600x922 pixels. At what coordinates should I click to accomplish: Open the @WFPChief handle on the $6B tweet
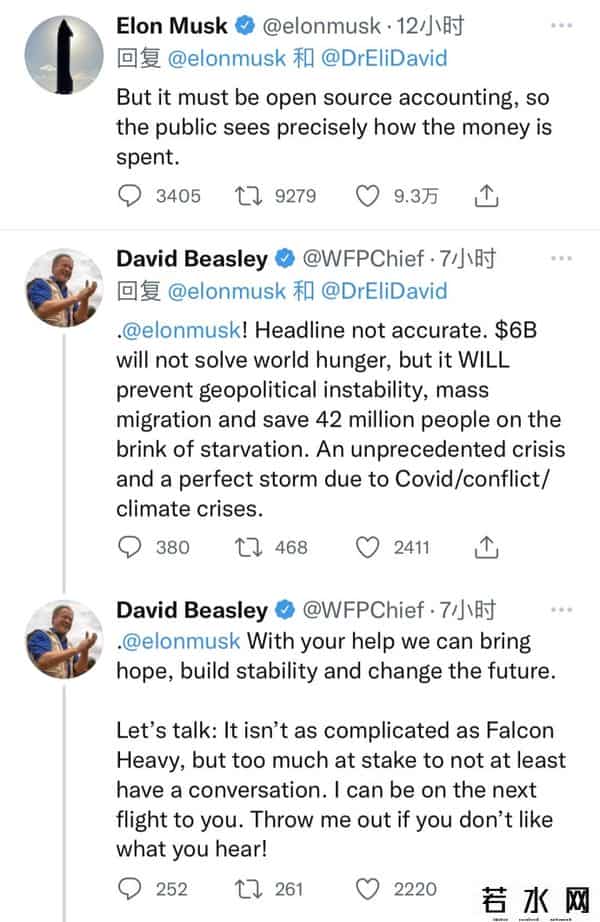pos(362,259)
